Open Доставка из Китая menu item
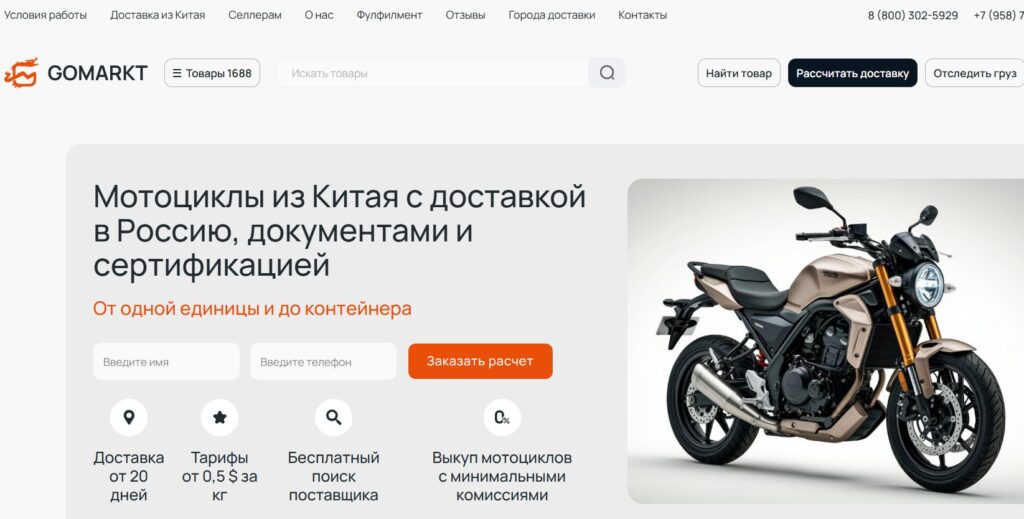Screen dimensions: 1024x519 pos(157,15)
